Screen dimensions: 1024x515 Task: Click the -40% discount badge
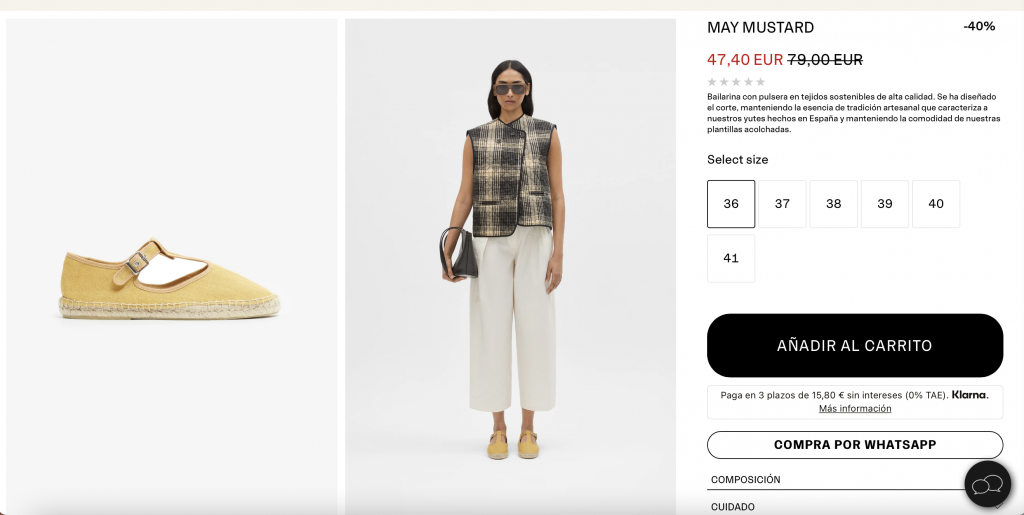pyautogui.click(x=979, y=26)
